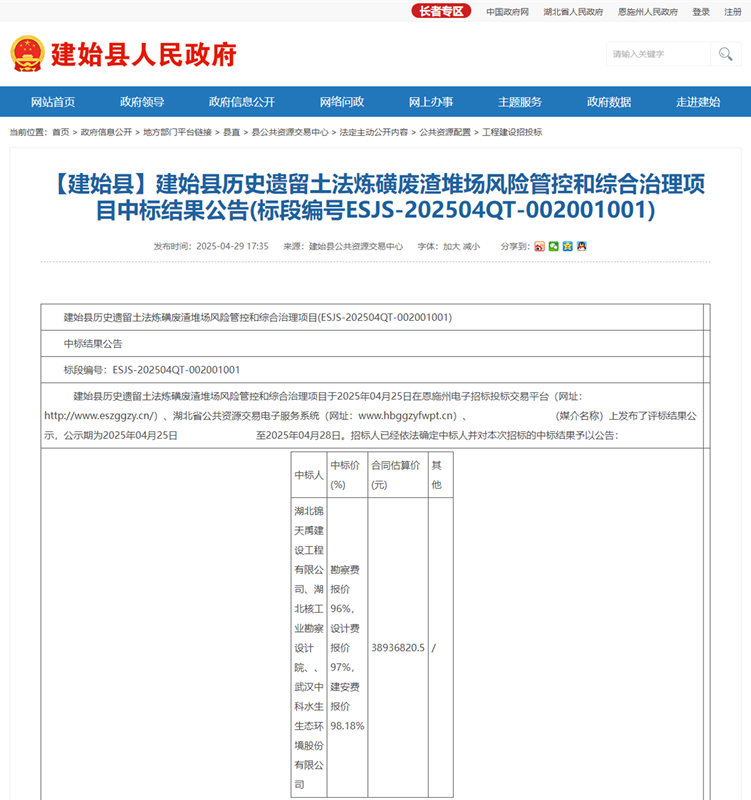Viewport: 751px width, 800px height.
Task: Click the 注册 register link
Action: (x=733, y=12)
